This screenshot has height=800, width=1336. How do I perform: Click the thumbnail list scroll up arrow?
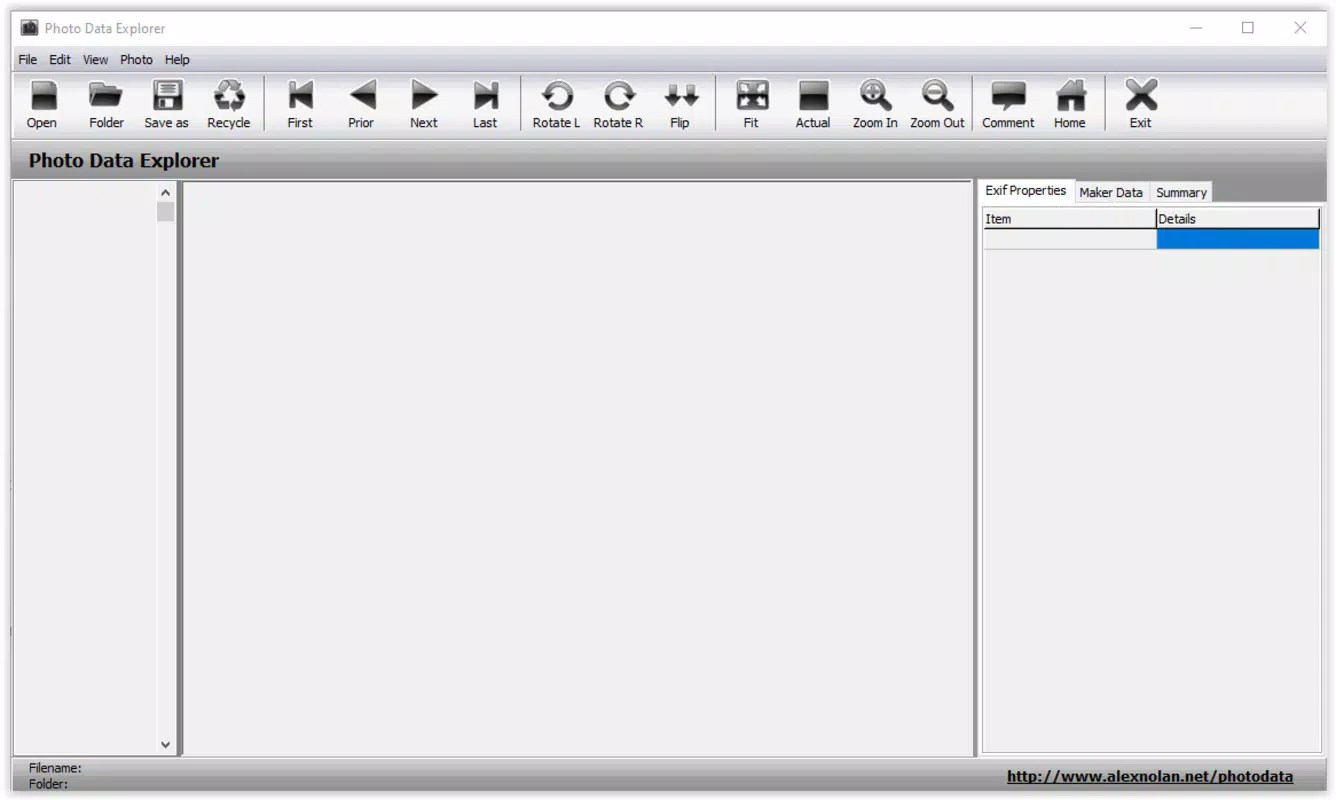click(x=166, y=192)
